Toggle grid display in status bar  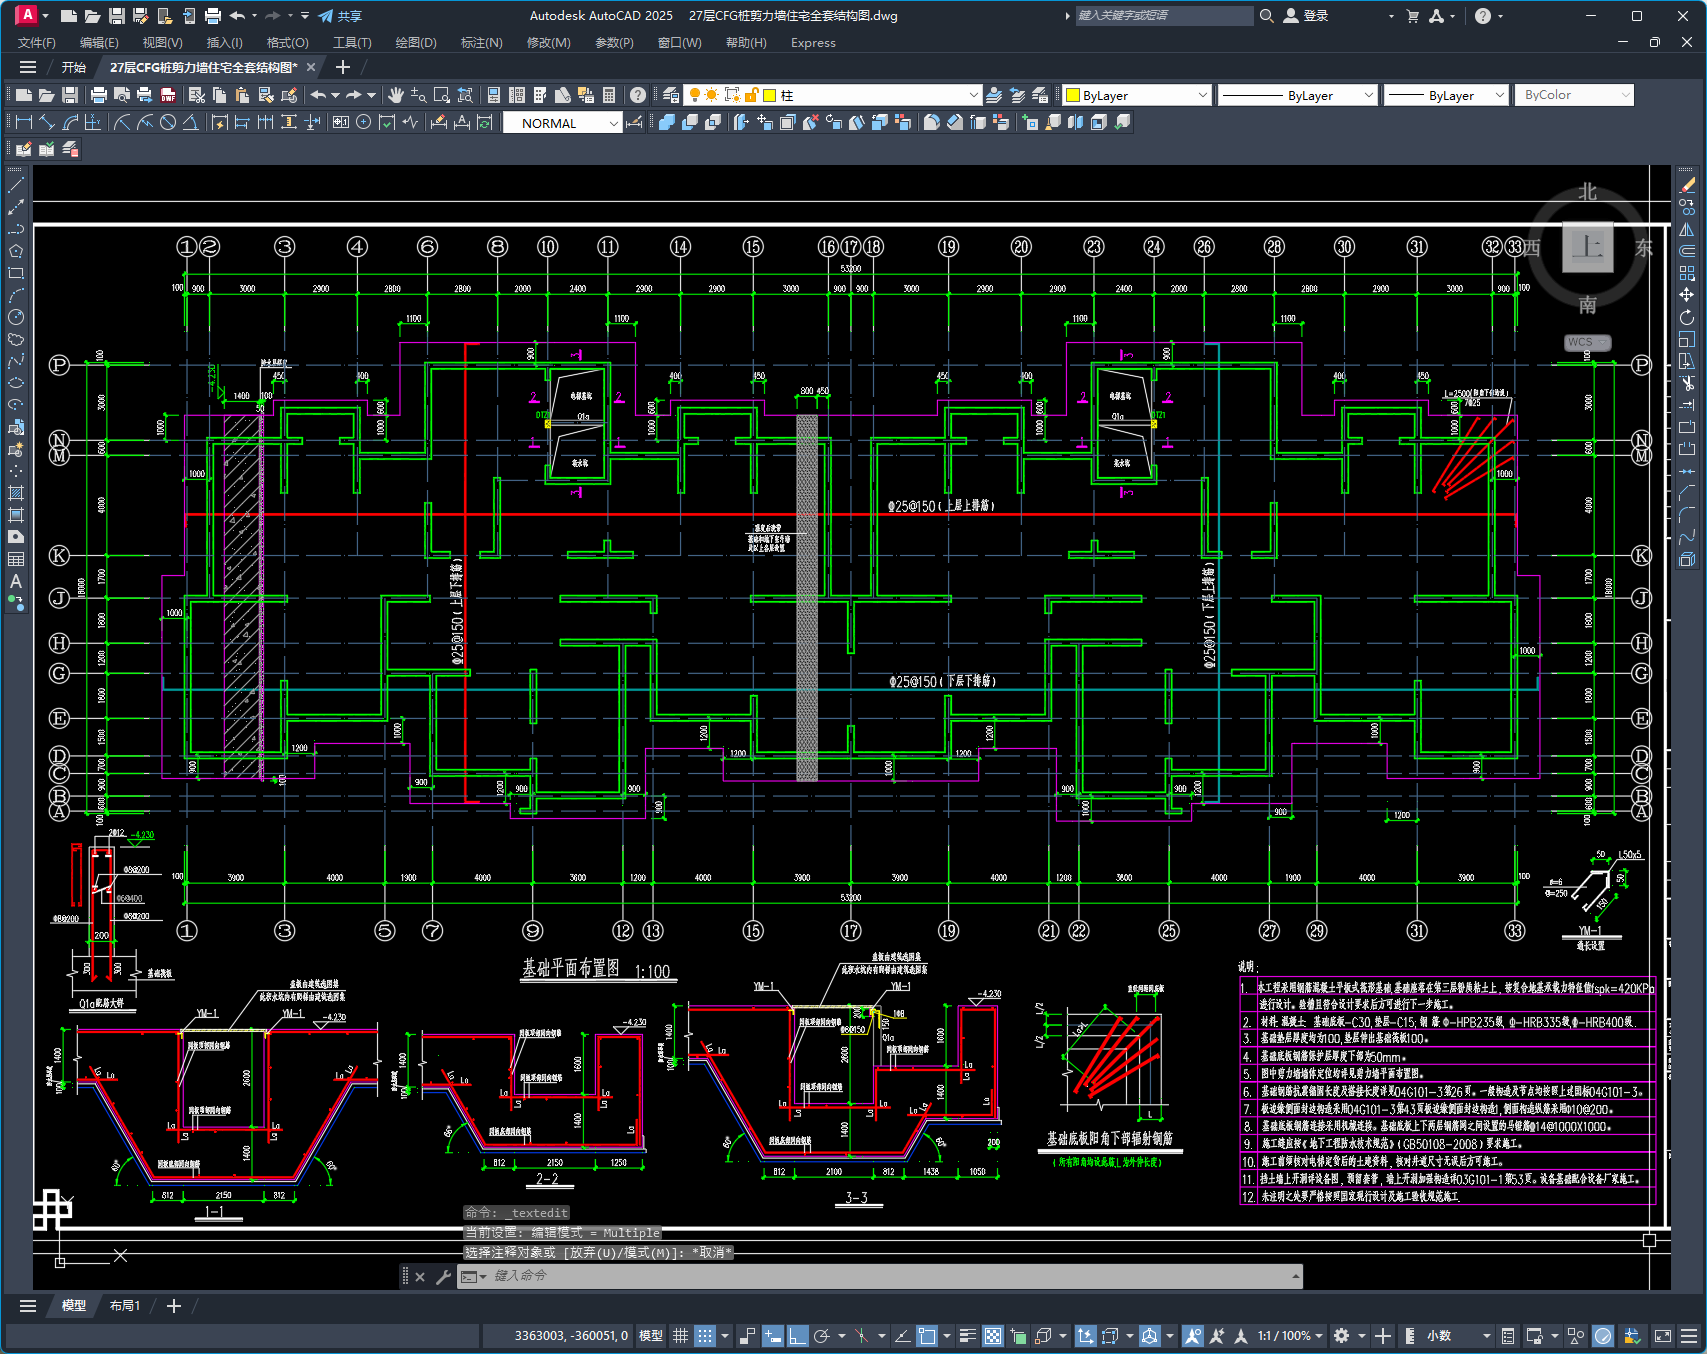[x=680, y=1336]
